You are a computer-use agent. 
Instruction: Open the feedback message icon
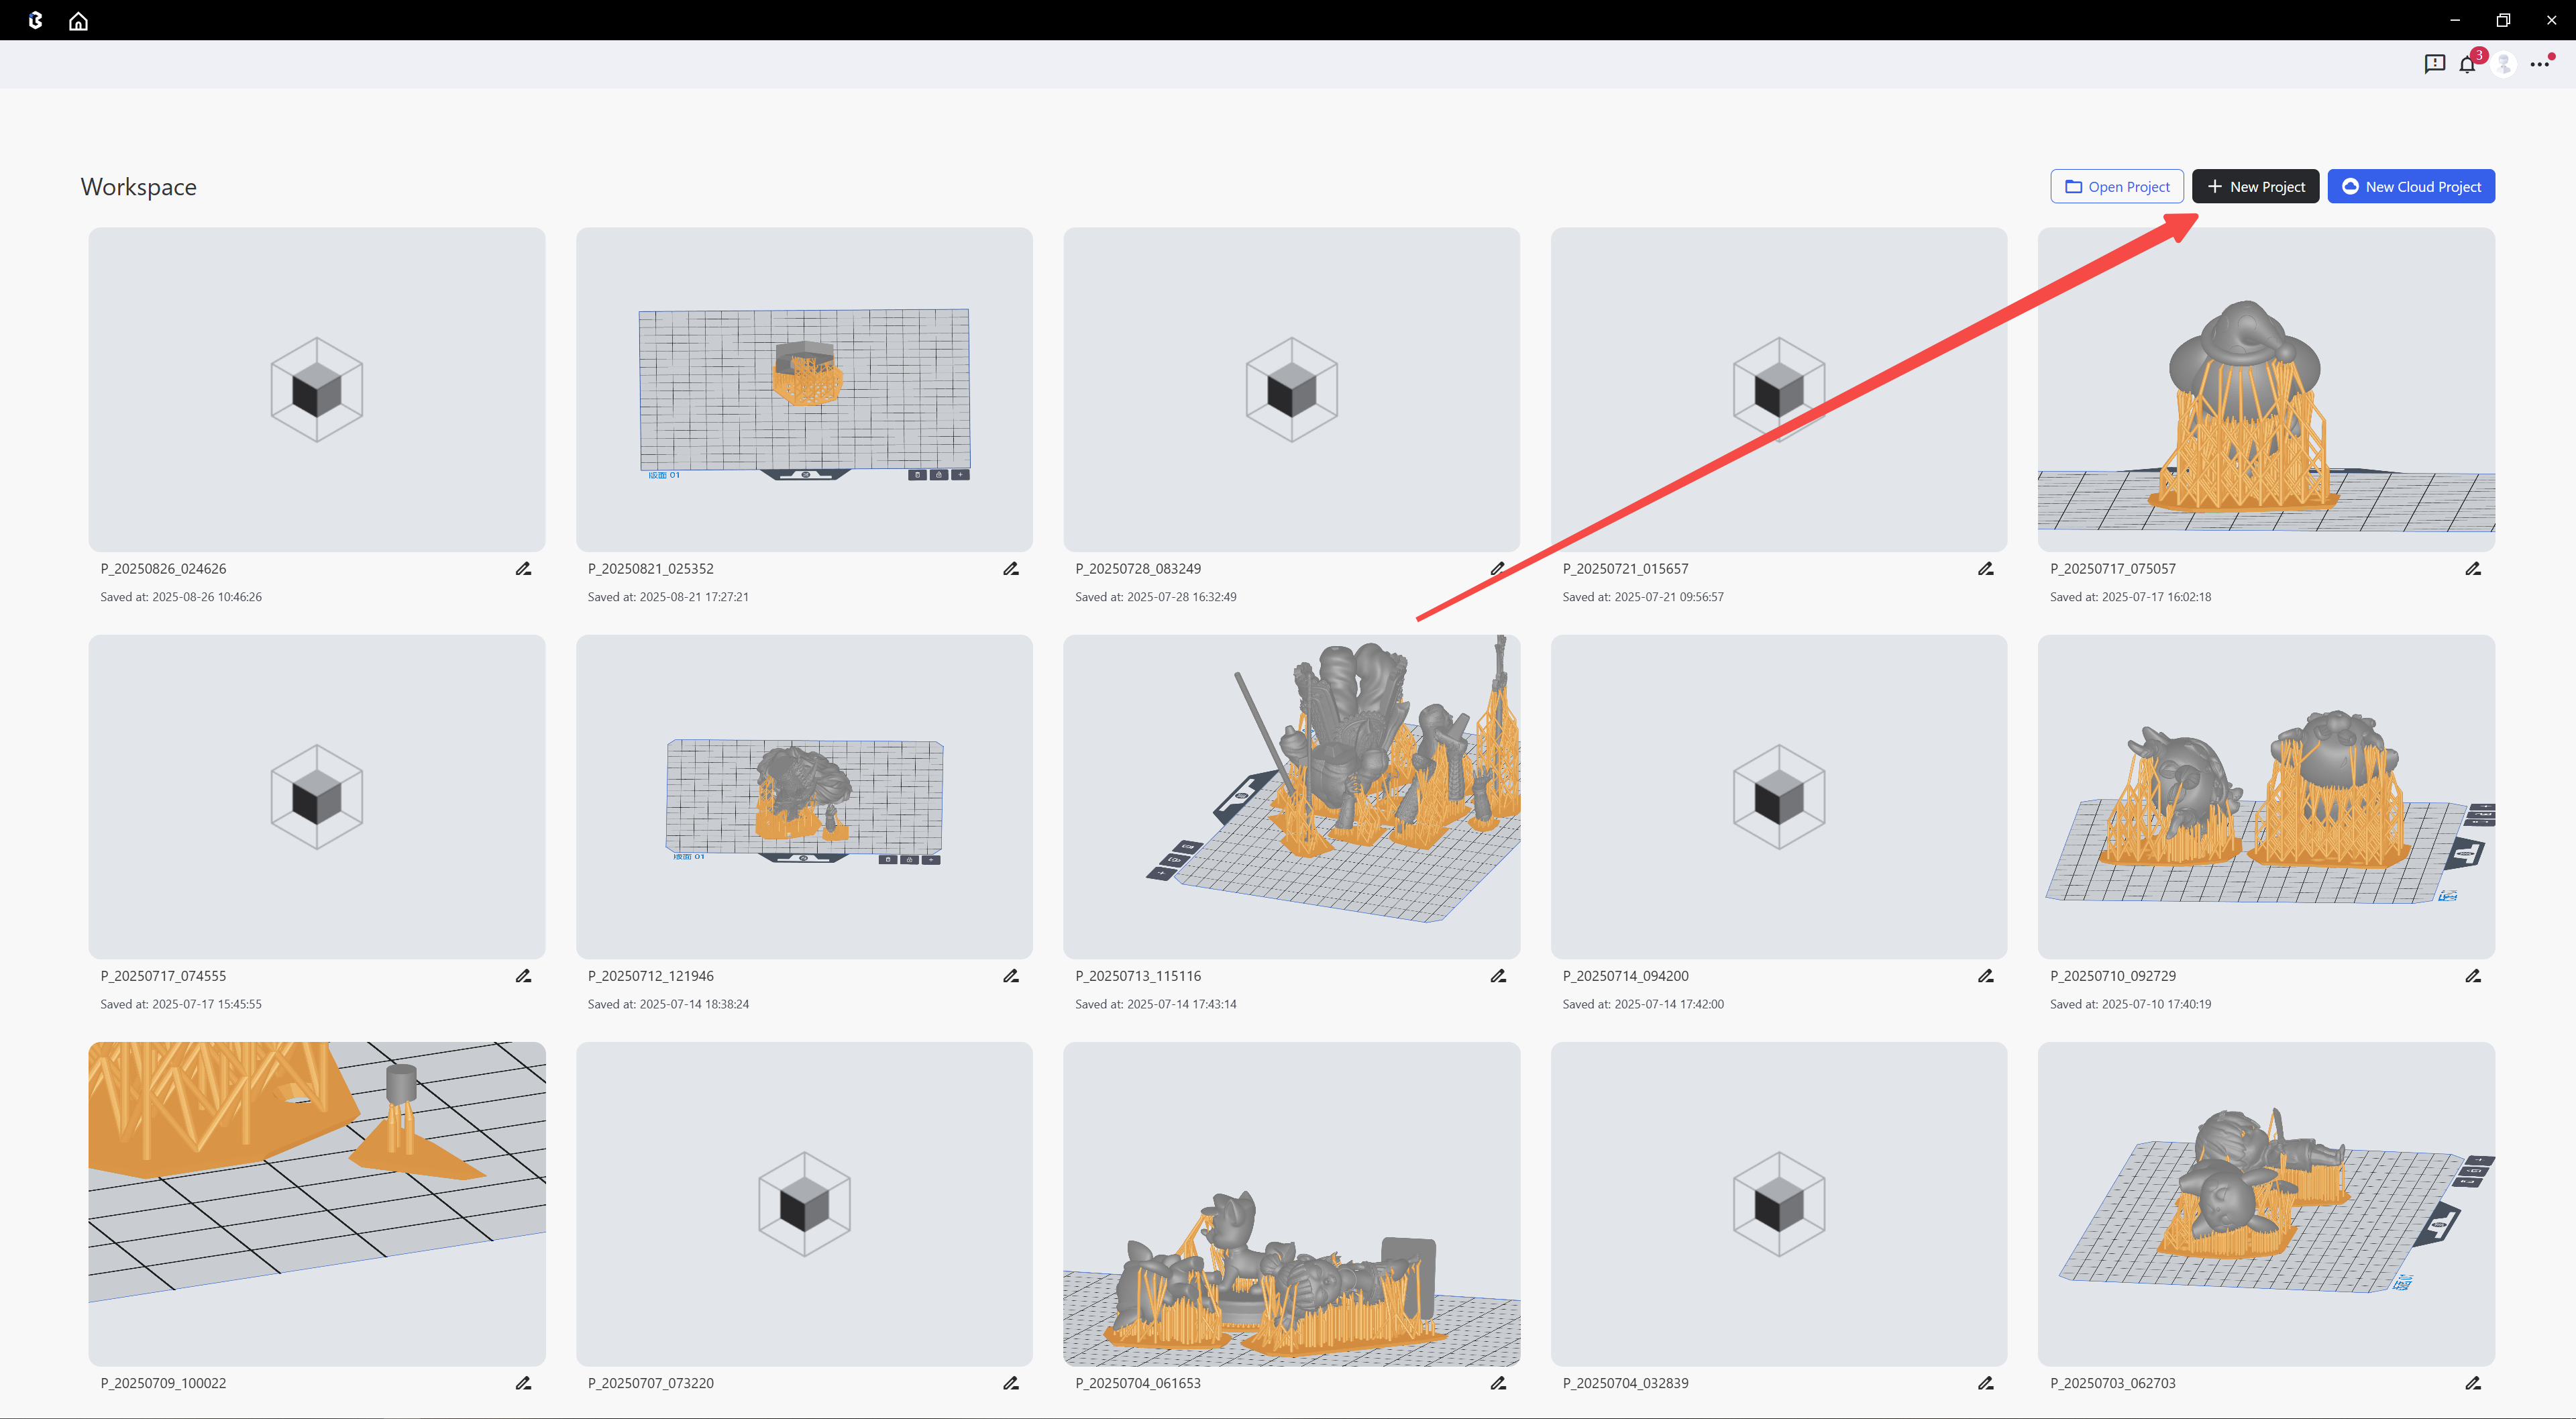click(2434, 64)
